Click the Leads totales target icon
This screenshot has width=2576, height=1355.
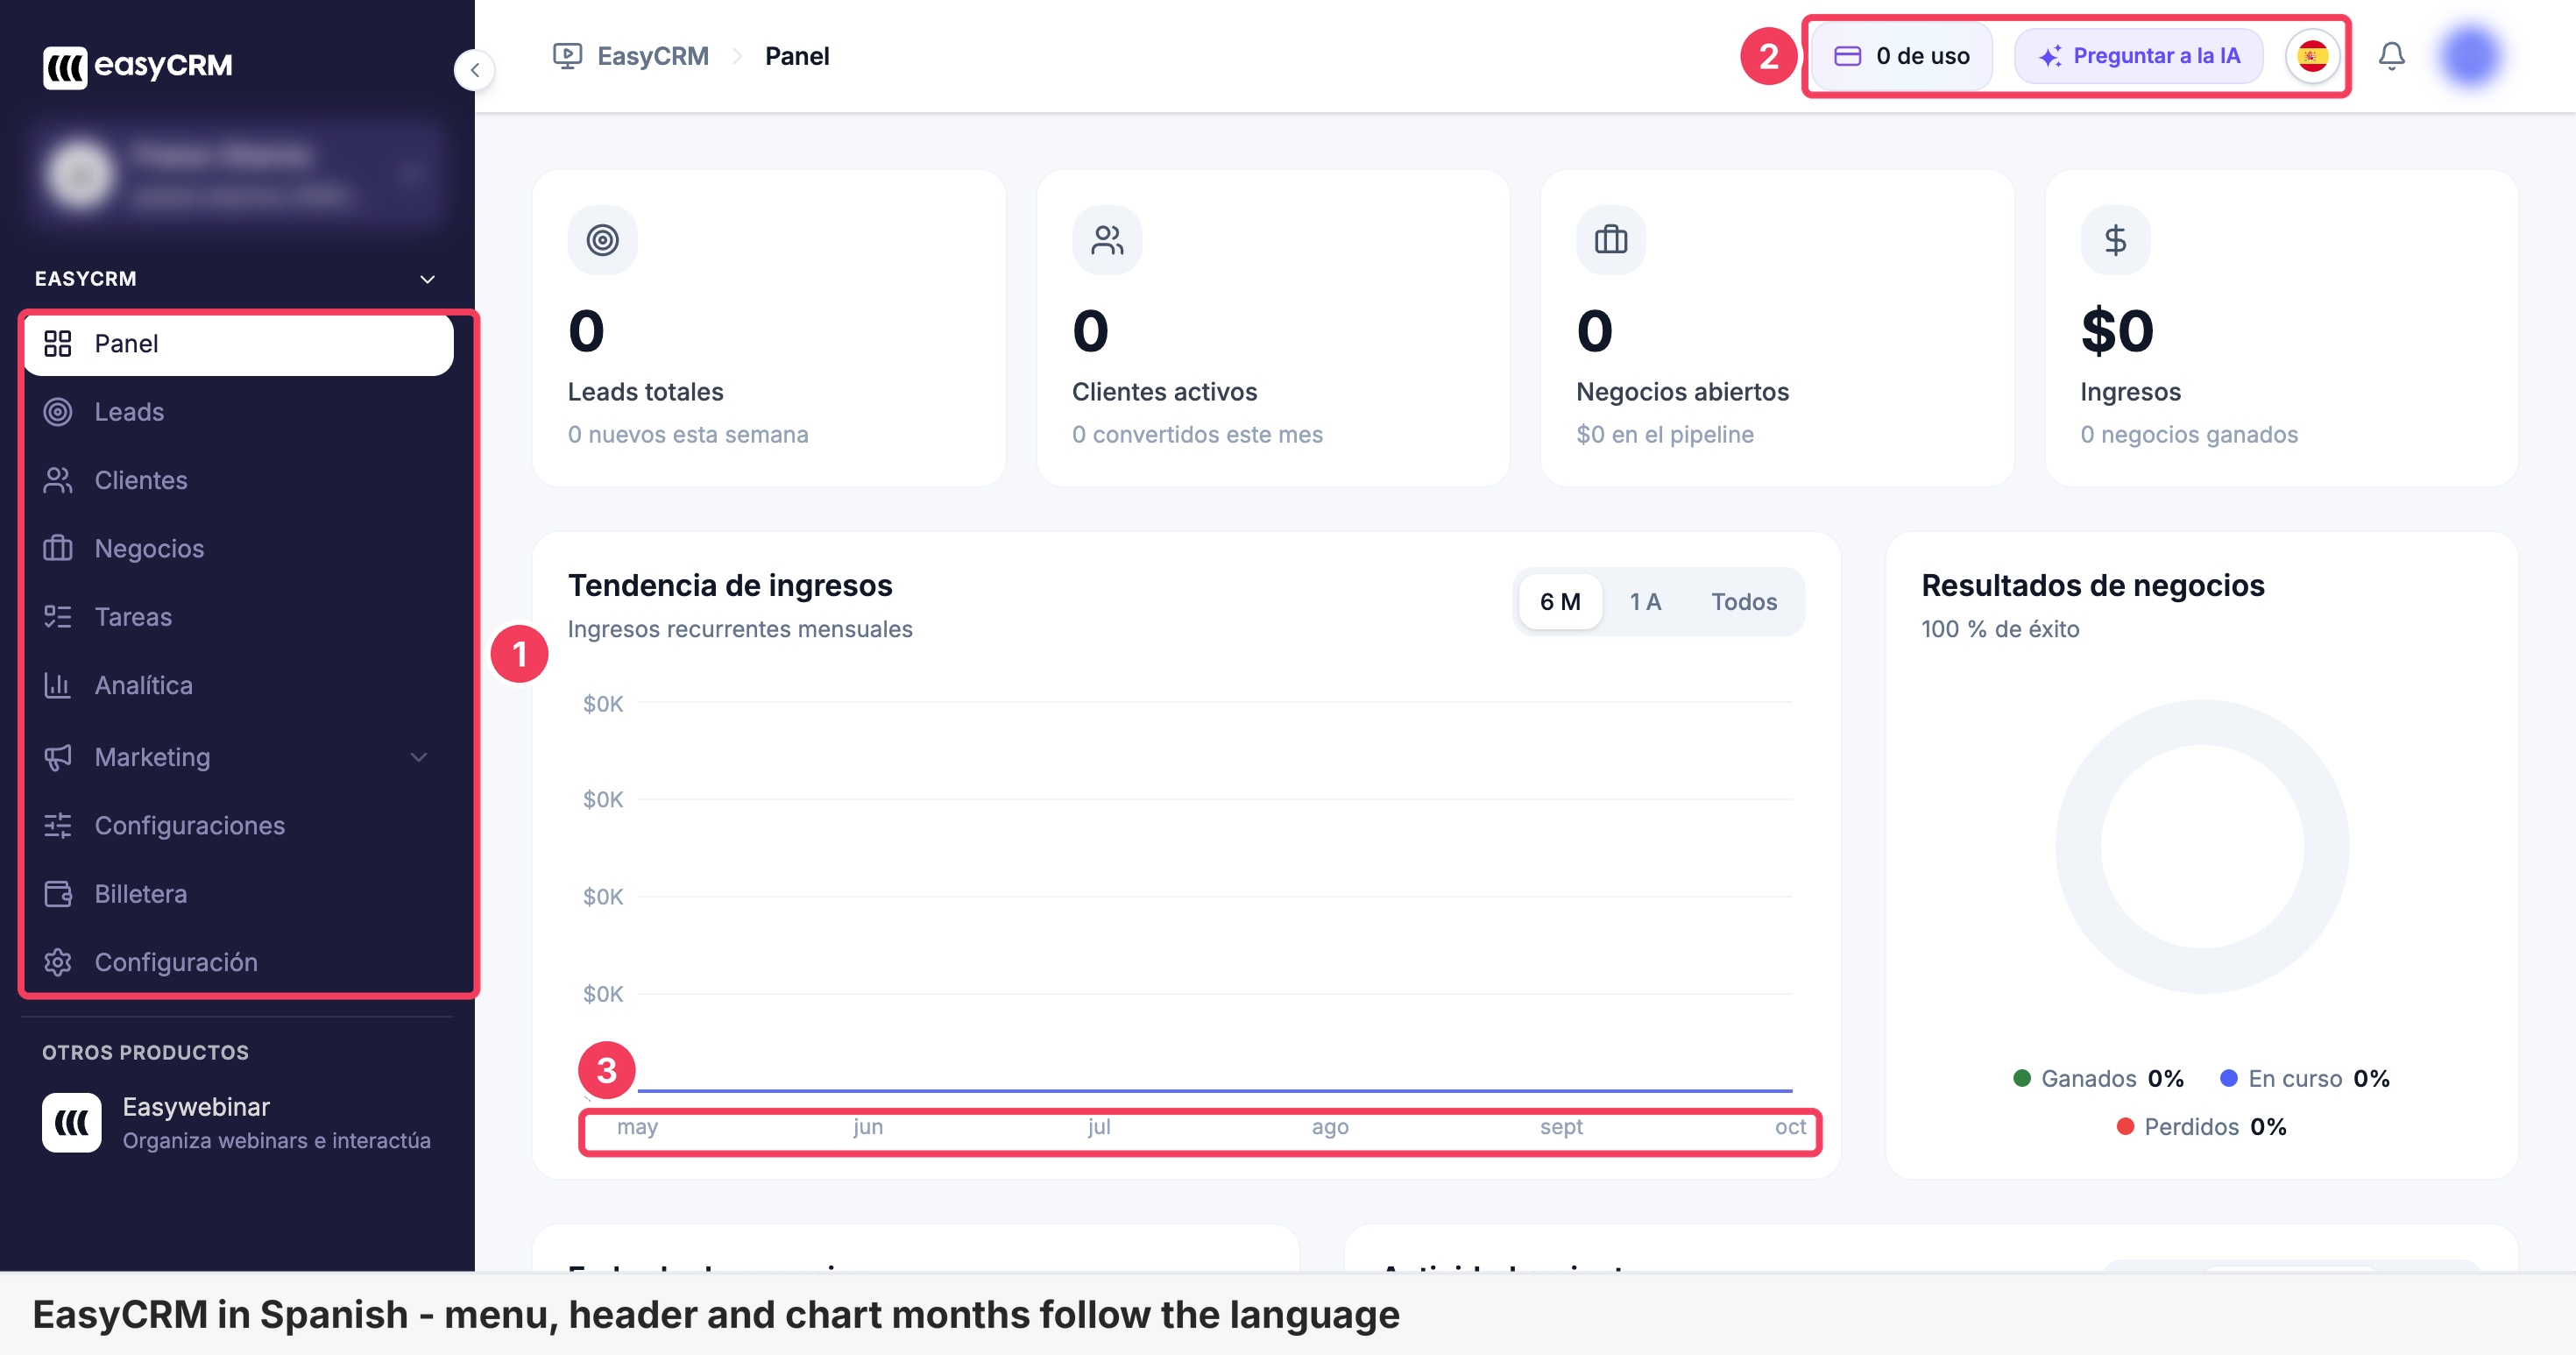(x=603, y=240)
